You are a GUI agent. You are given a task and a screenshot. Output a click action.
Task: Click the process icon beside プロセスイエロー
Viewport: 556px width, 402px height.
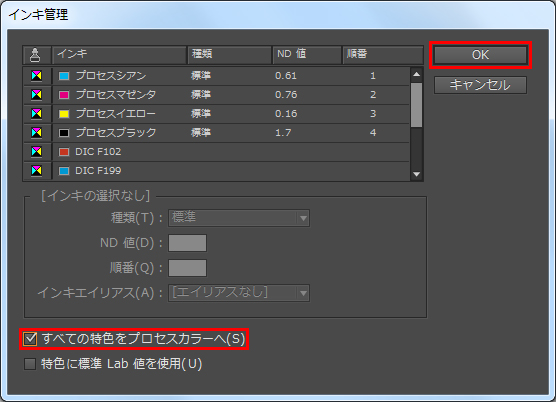pyautogui.click(x=37, y=114)
